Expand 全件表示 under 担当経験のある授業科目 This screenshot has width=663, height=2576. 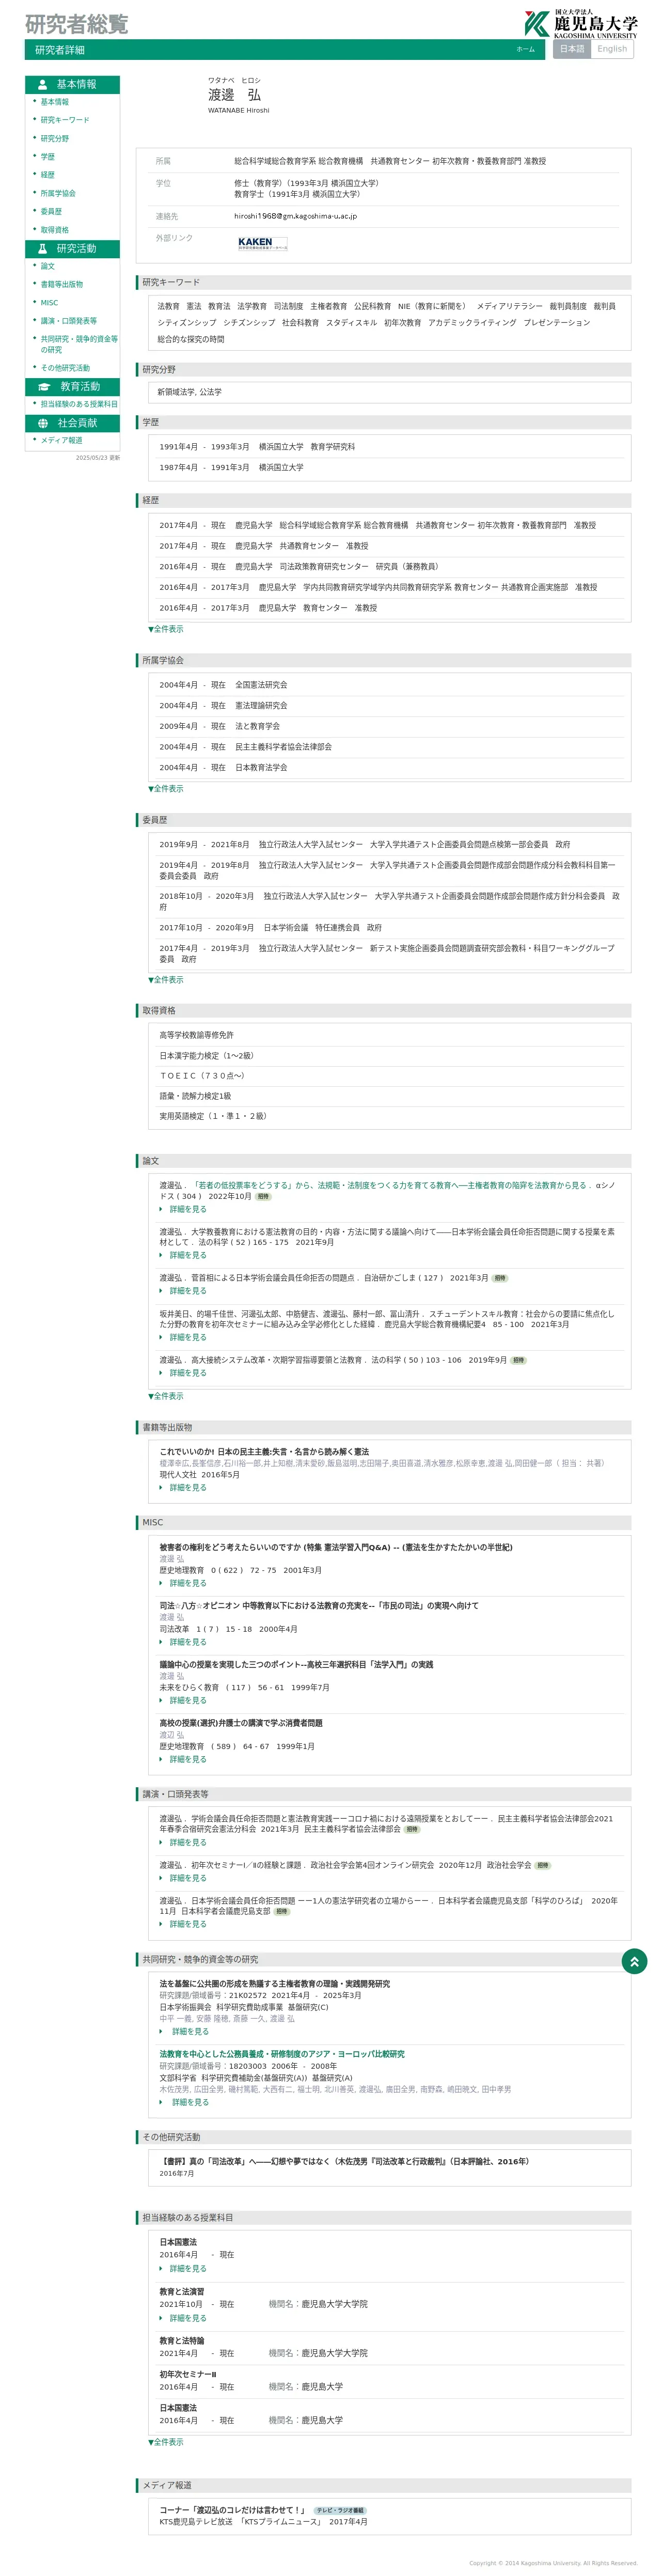[x=166, y=2442]
